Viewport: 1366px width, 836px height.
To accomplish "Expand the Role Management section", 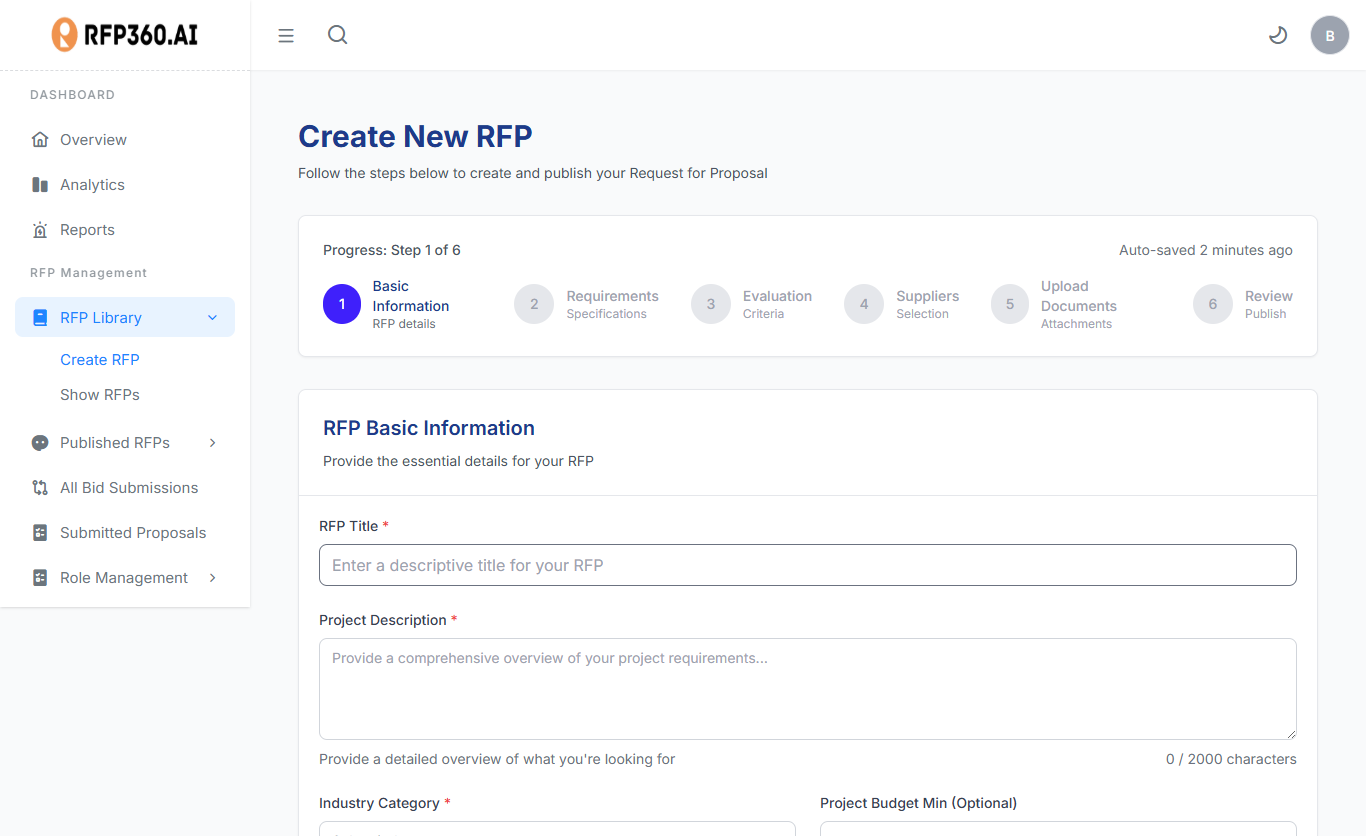I will pyautogui.click(x=211, y=577).
